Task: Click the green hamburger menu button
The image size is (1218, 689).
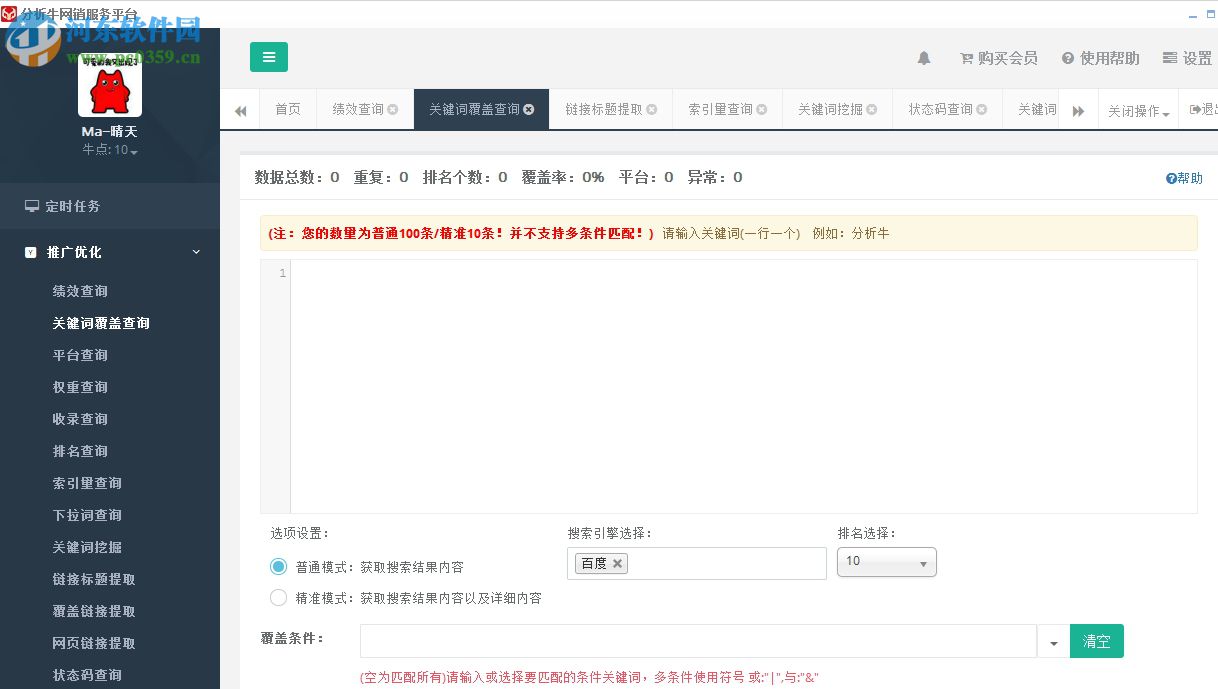Action: [268, 57]
